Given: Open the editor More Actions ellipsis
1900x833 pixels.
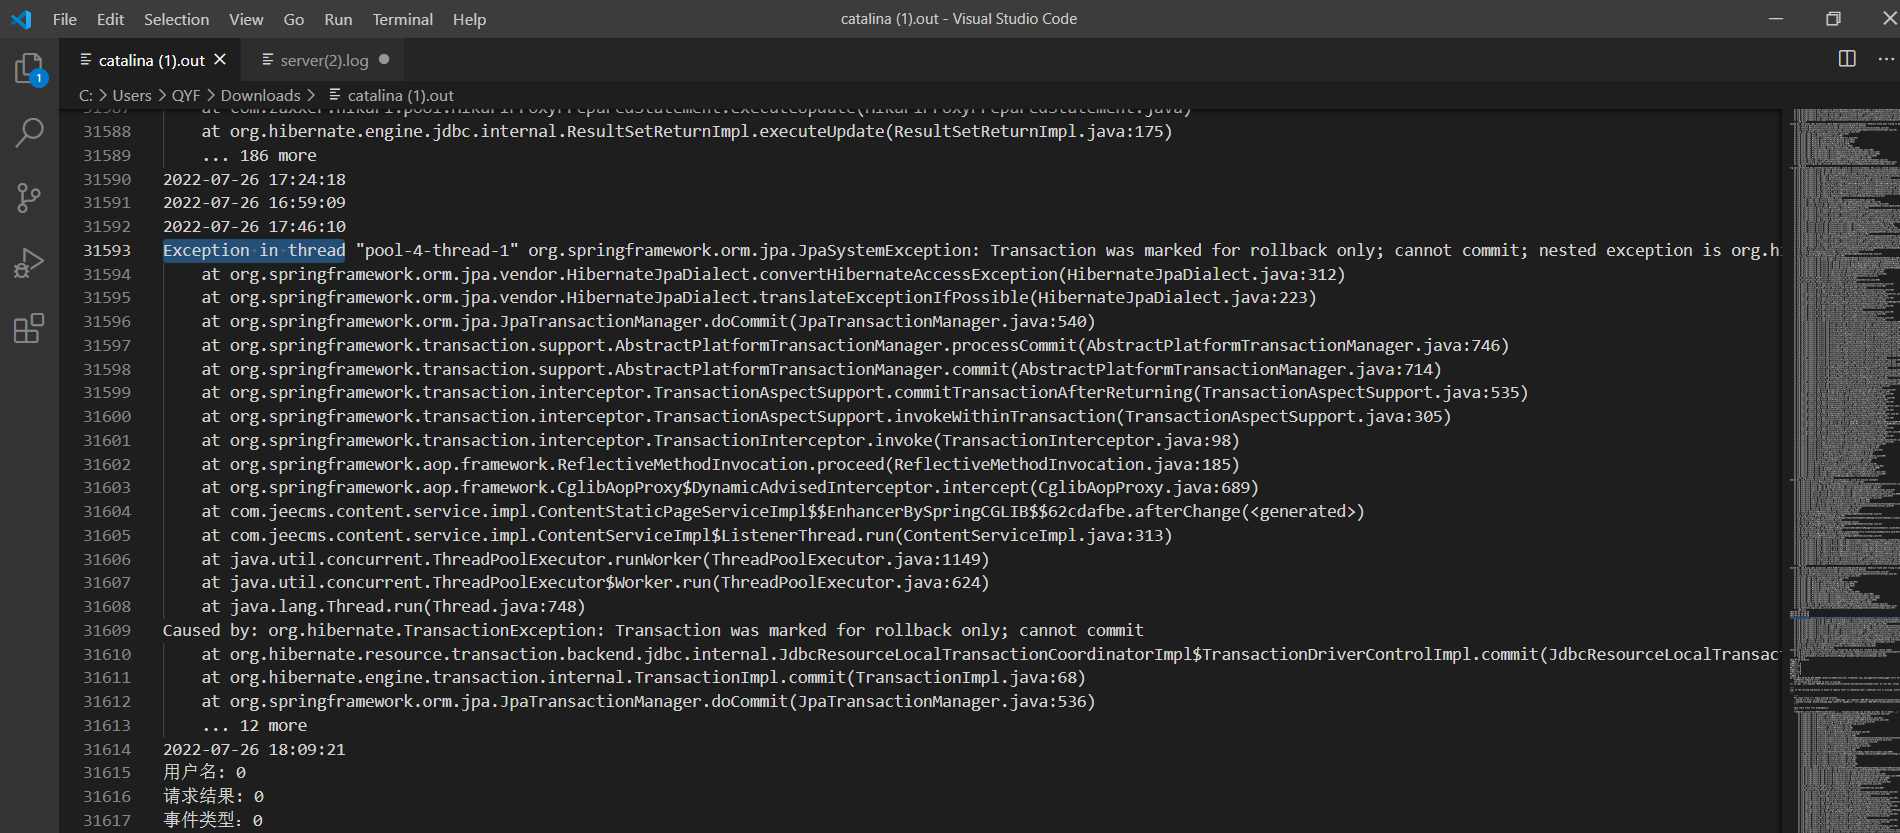Looking at the screenshot, I should 1886,59.
